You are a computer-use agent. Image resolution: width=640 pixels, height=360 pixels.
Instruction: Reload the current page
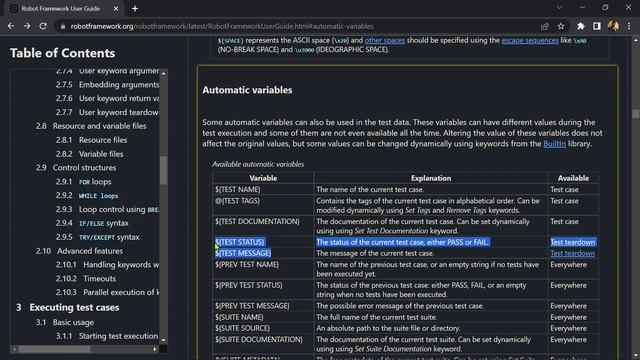(43, 26)
